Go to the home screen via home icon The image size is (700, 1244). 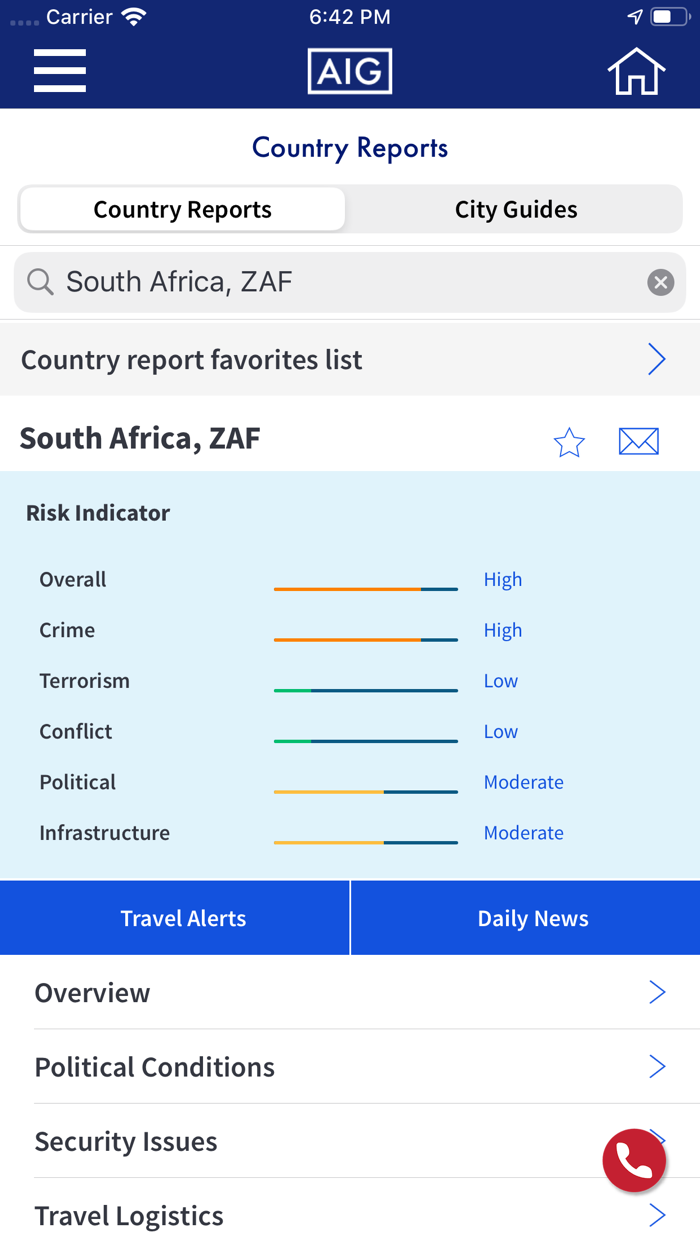(636, 70)
